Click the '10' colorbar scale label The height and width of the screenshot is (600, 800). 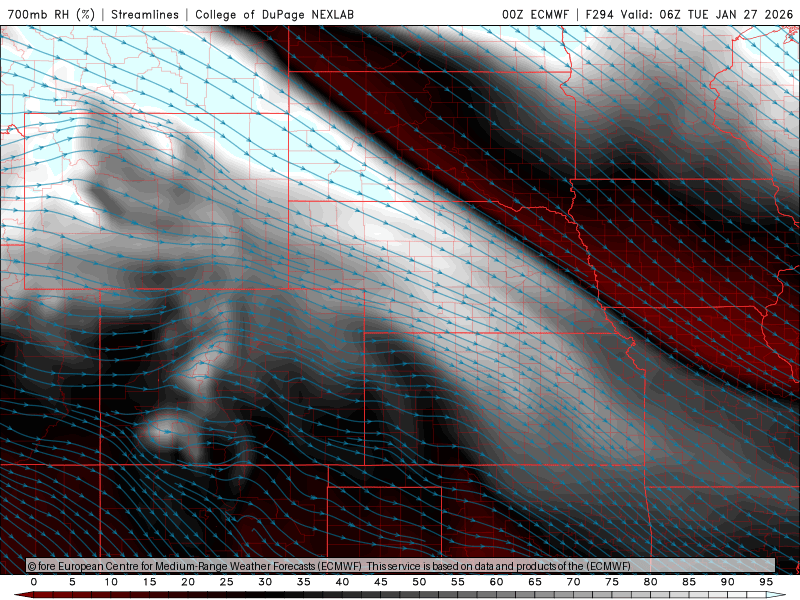click(111, 582)
